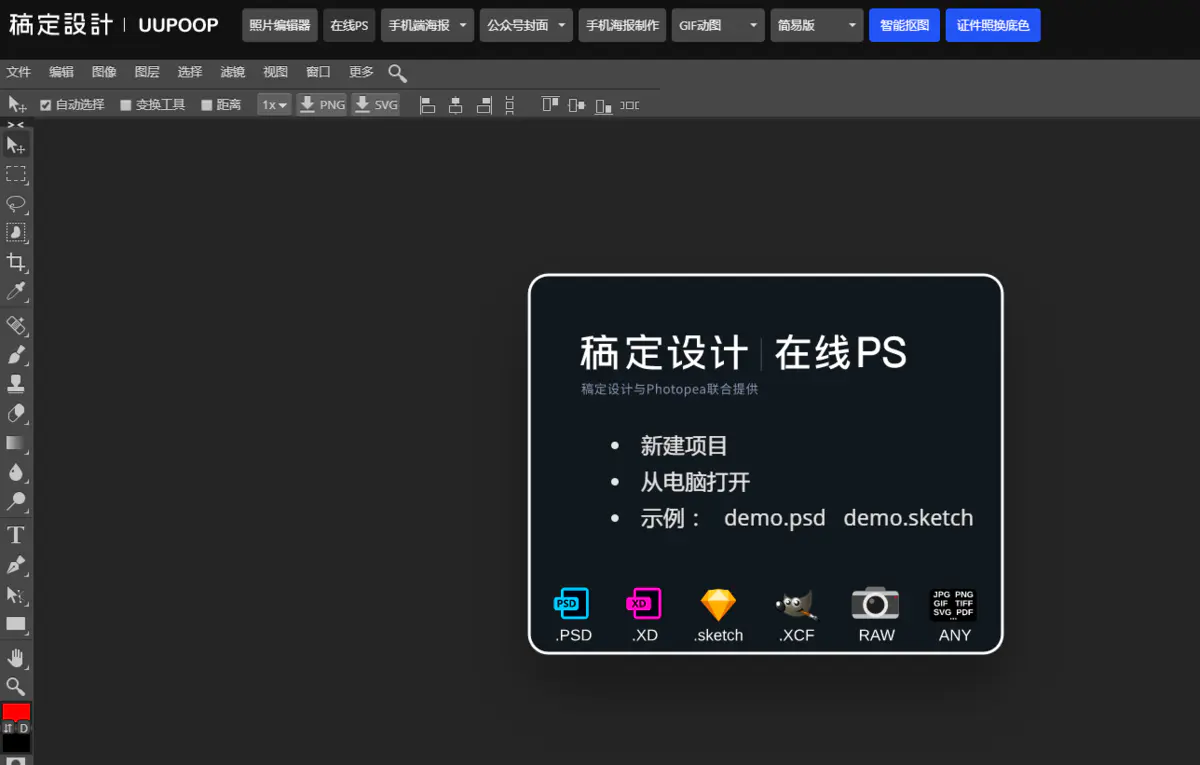Align right edges icon in options bar
The width and height of the screenshot is (1200, 765).
point(484,105)
